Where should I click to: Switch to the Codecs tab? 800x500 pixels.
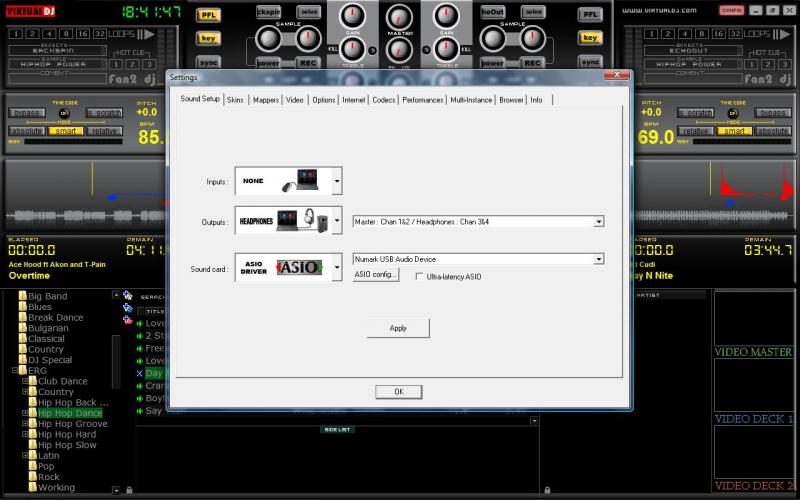pyautogui.click(x=384, y=100)
